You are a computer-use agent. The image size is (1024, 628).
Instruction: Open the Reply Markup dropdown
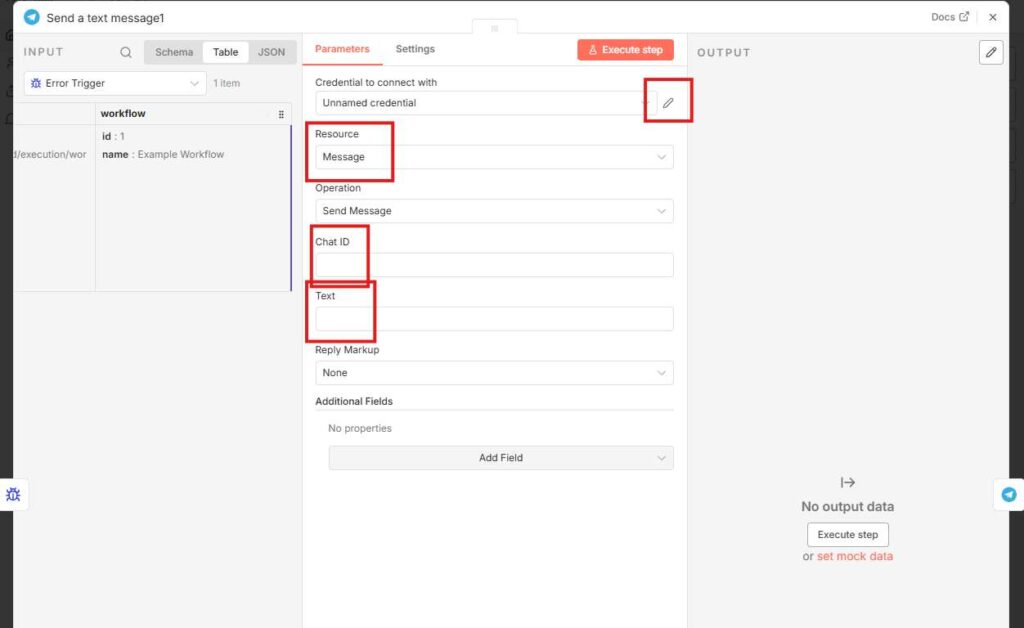coord(494,373)
